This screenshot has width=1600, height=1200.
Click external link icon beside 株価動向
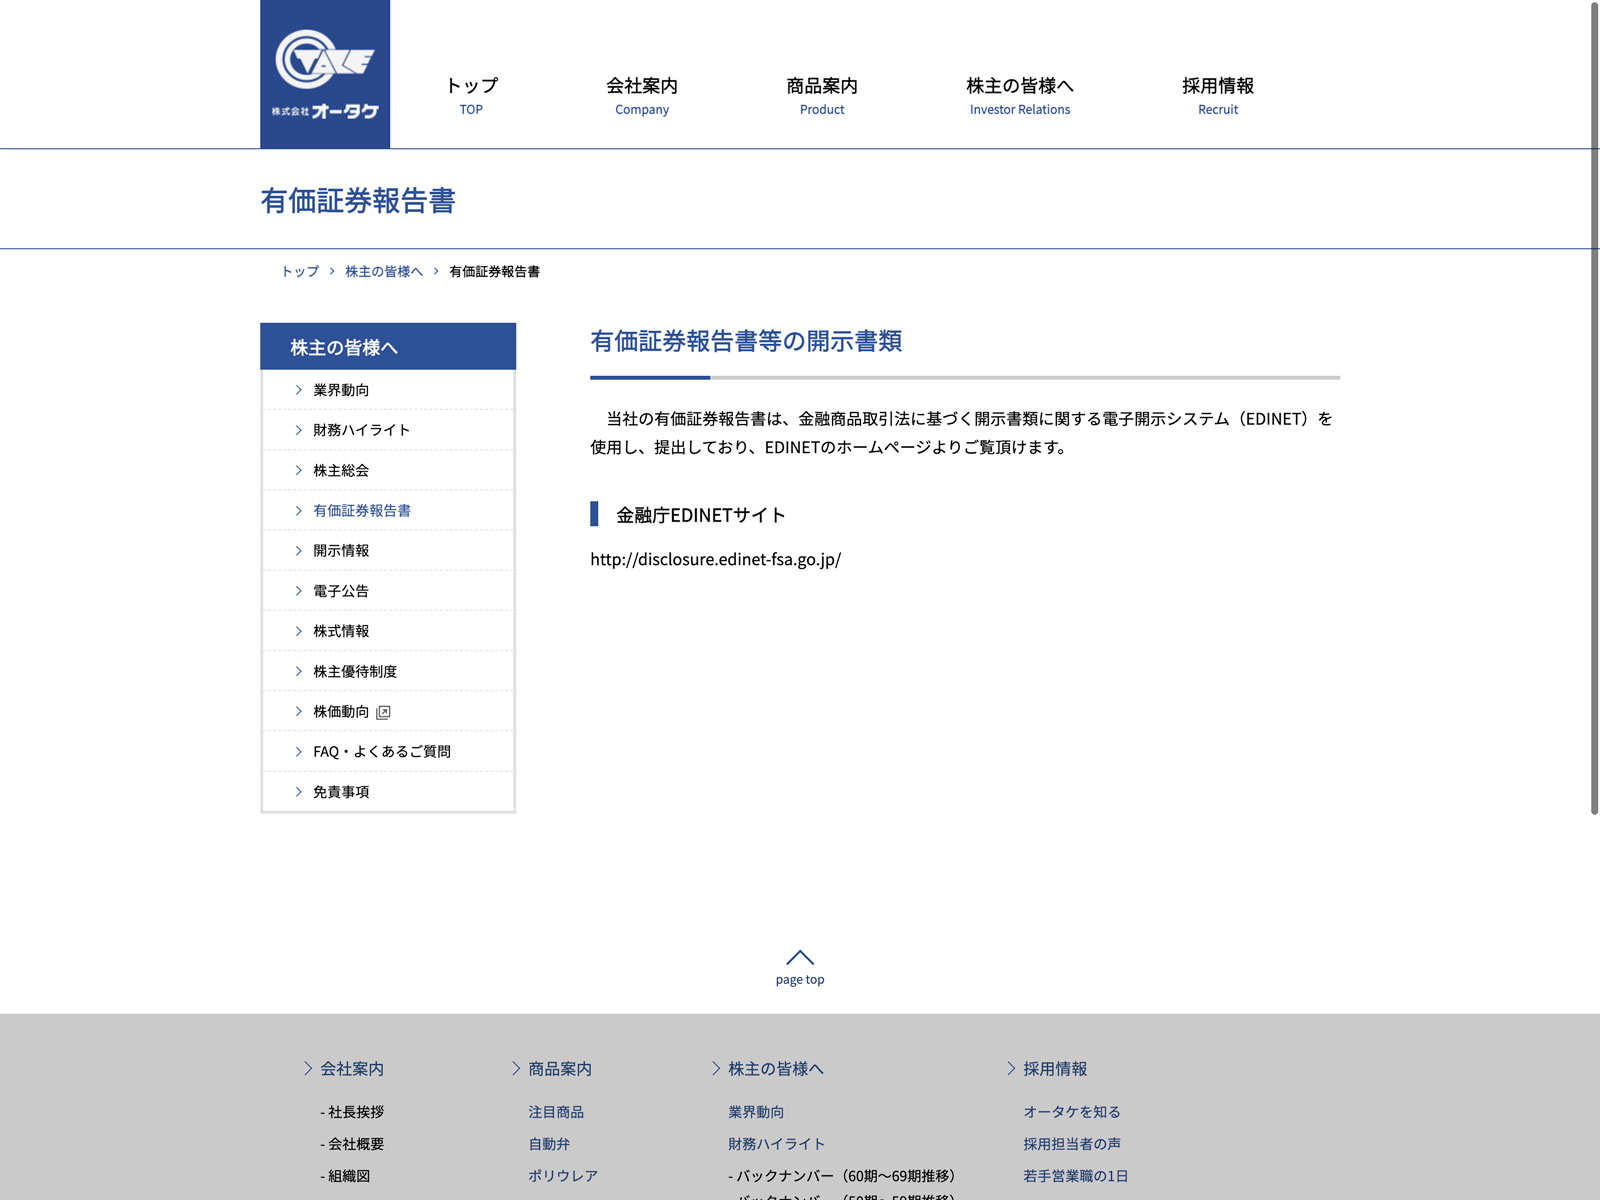383,712
